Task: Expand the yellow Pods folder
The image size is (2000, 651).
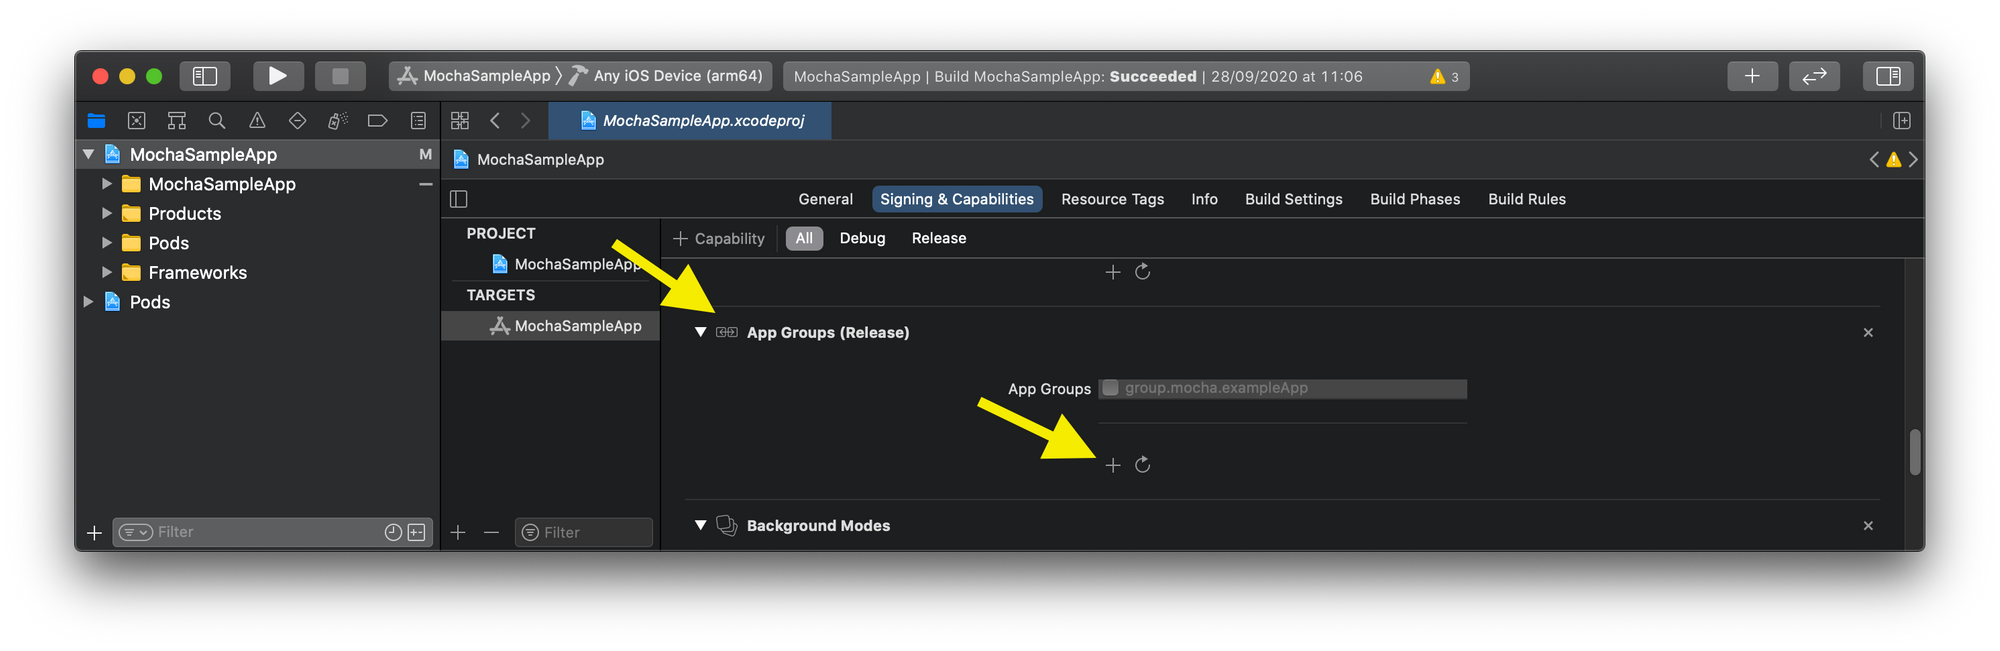Action: point(106,243)
